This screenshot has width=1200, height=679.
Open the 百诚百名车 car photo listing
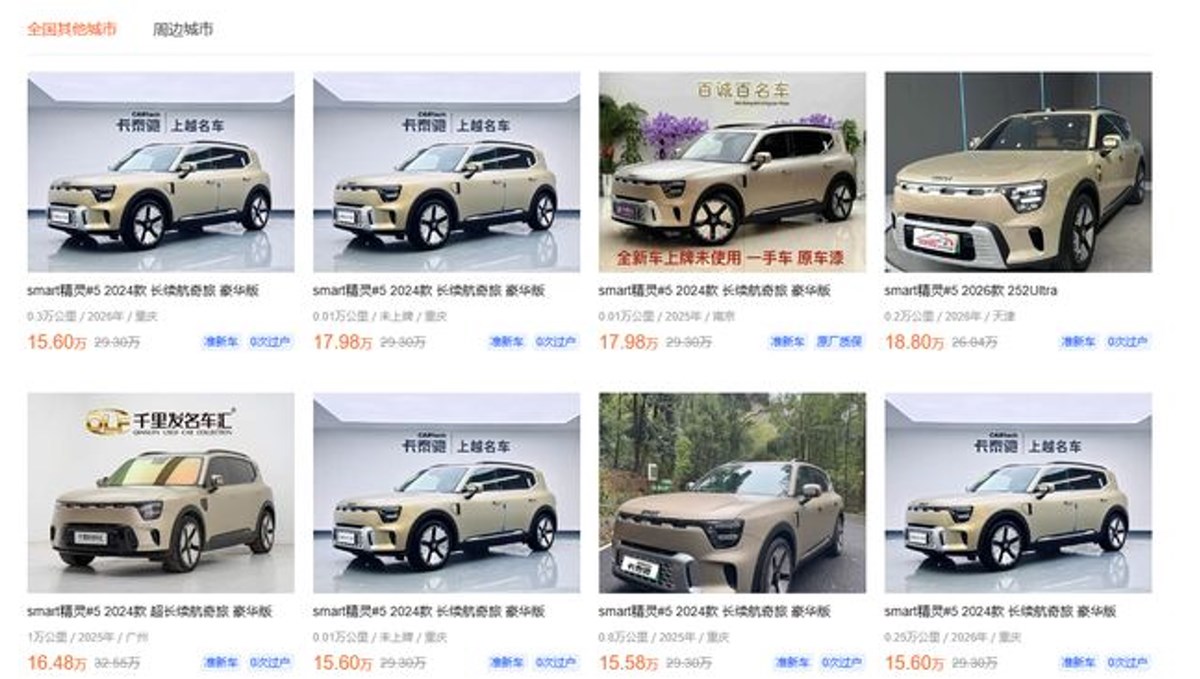click(x=732, y=172)
